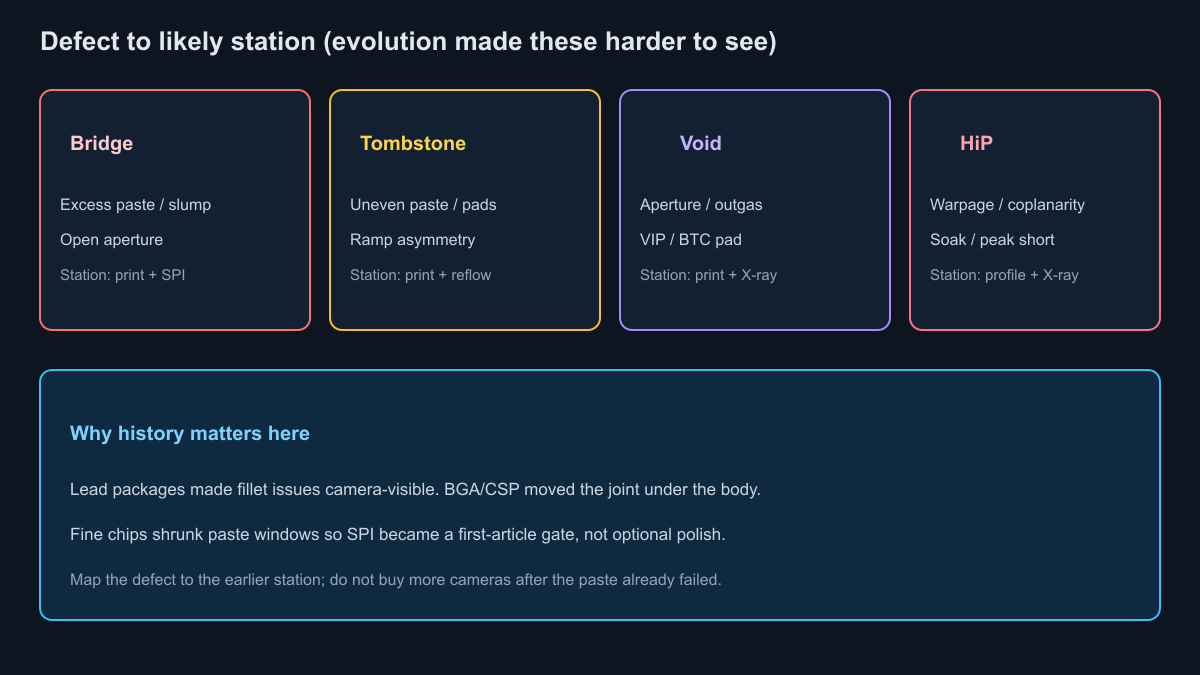Screen dimensions: 1200x675
Task: Select the Tombstone card title
Action: pos(413,143)
